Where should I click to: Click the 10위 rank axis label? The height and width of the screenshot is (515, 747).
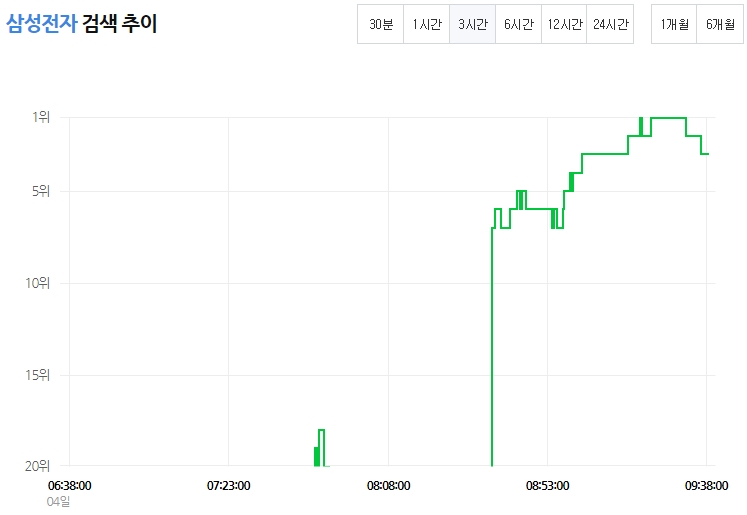(38, 283)
